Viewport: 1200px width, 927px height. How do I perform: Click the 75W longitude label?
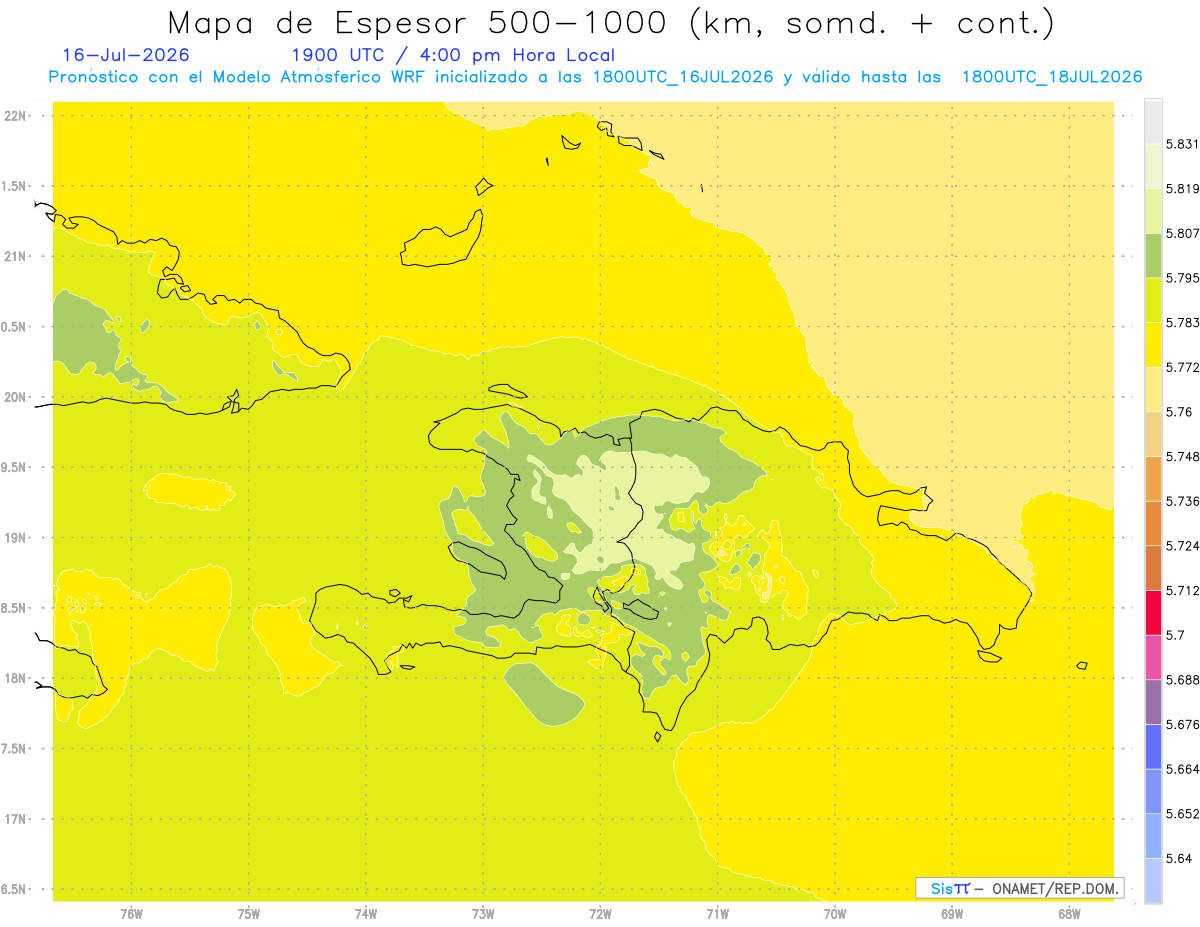click(x=249, y=914)
